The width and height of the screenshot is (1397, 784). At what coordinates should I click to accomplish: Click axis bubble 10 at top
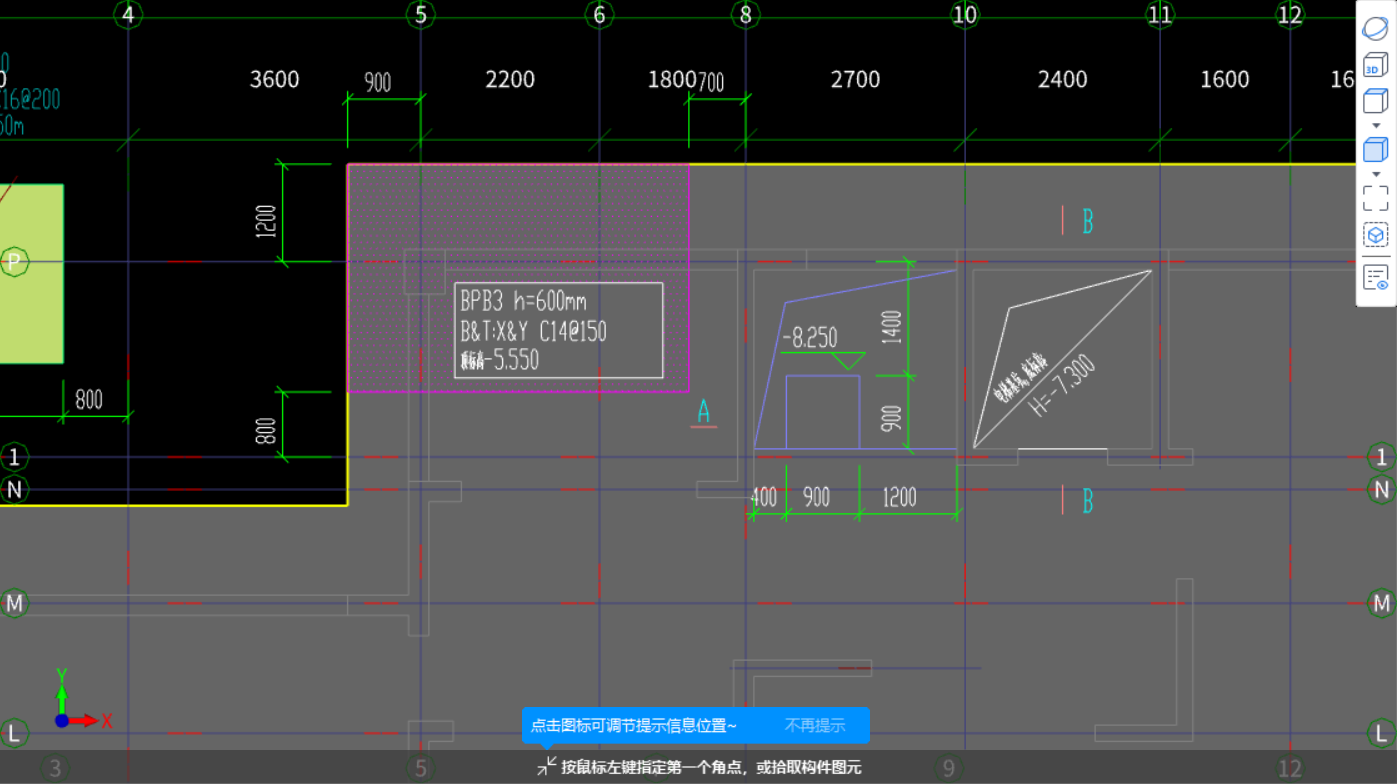pos(964,14)
